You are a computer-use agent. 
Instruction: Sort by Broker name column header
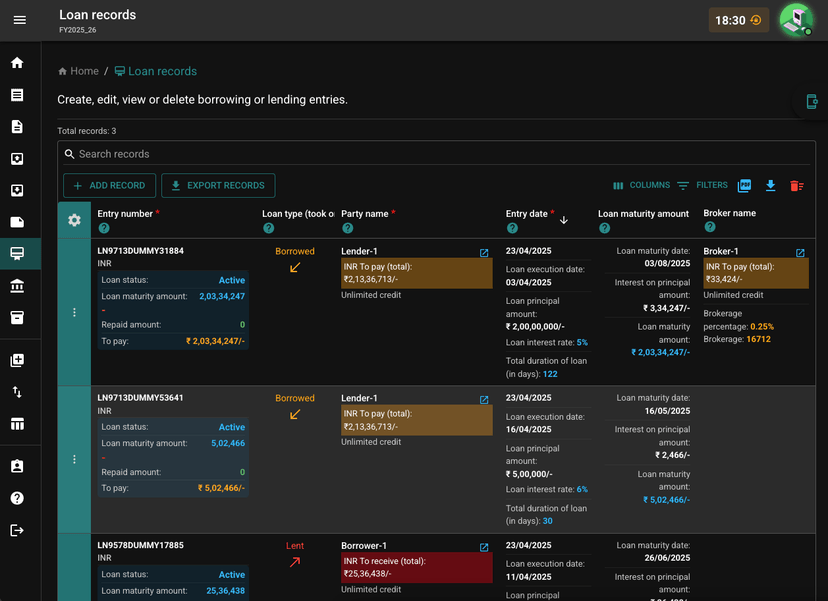[729, 213]
